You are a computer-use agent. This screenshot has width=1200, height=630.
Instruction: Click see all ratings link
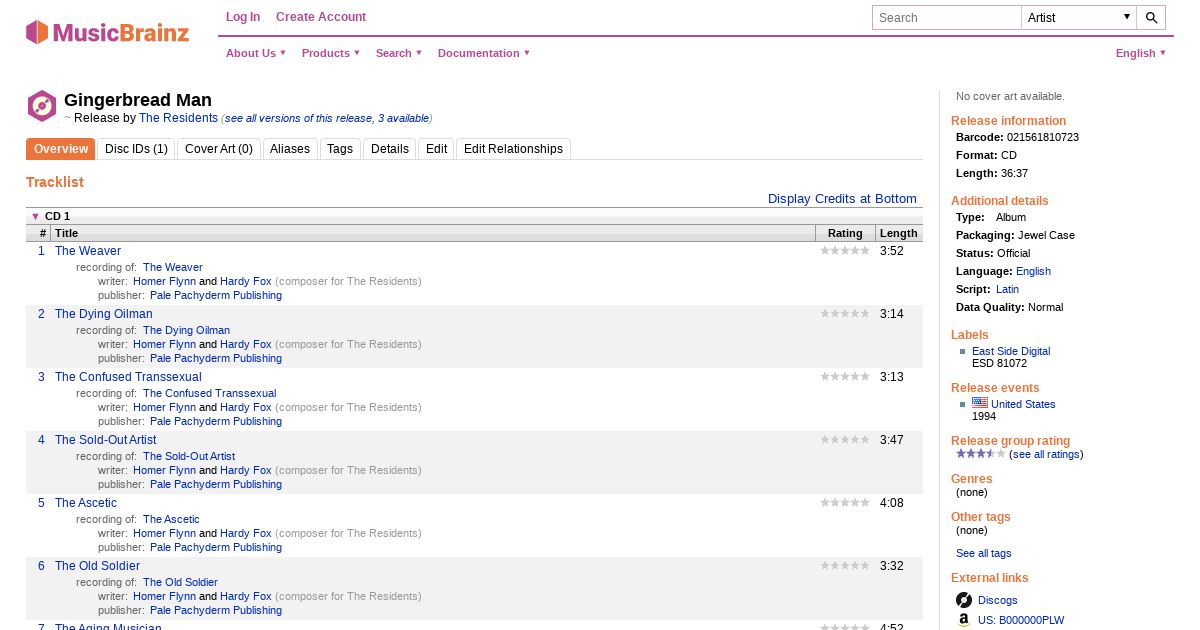pyautogui.click(x=1046, y=454)
